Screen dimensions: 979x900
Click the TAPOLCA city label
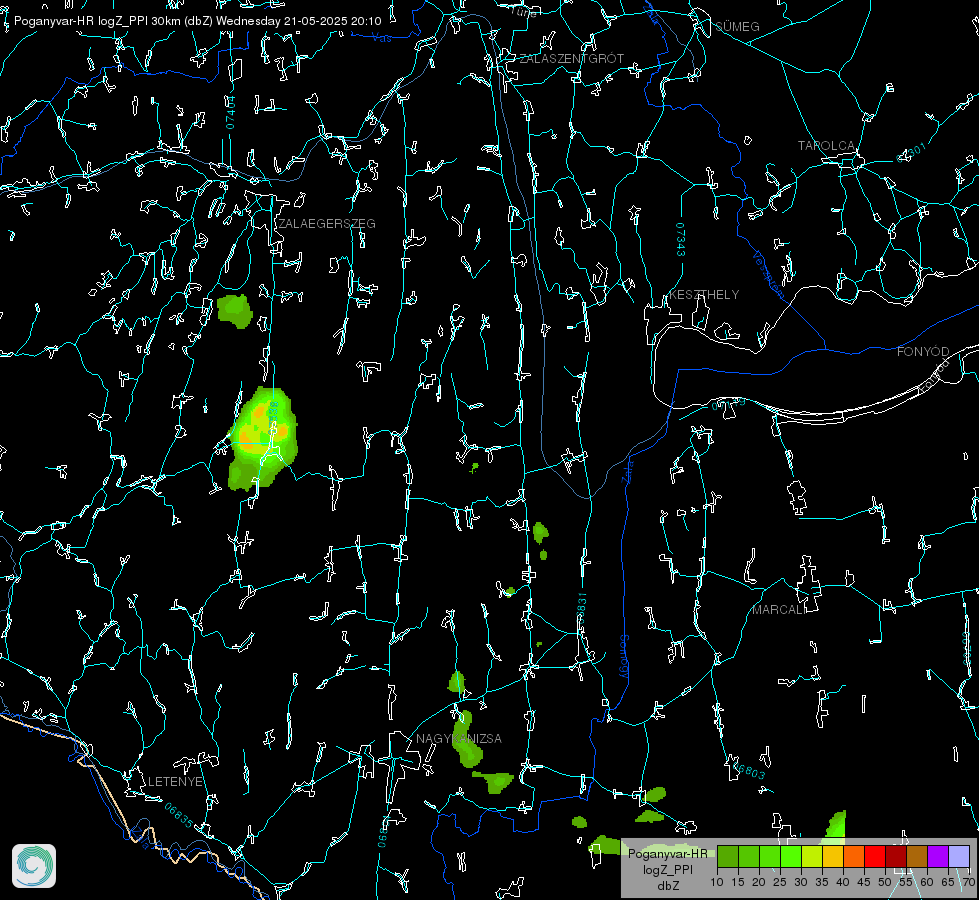827,146
